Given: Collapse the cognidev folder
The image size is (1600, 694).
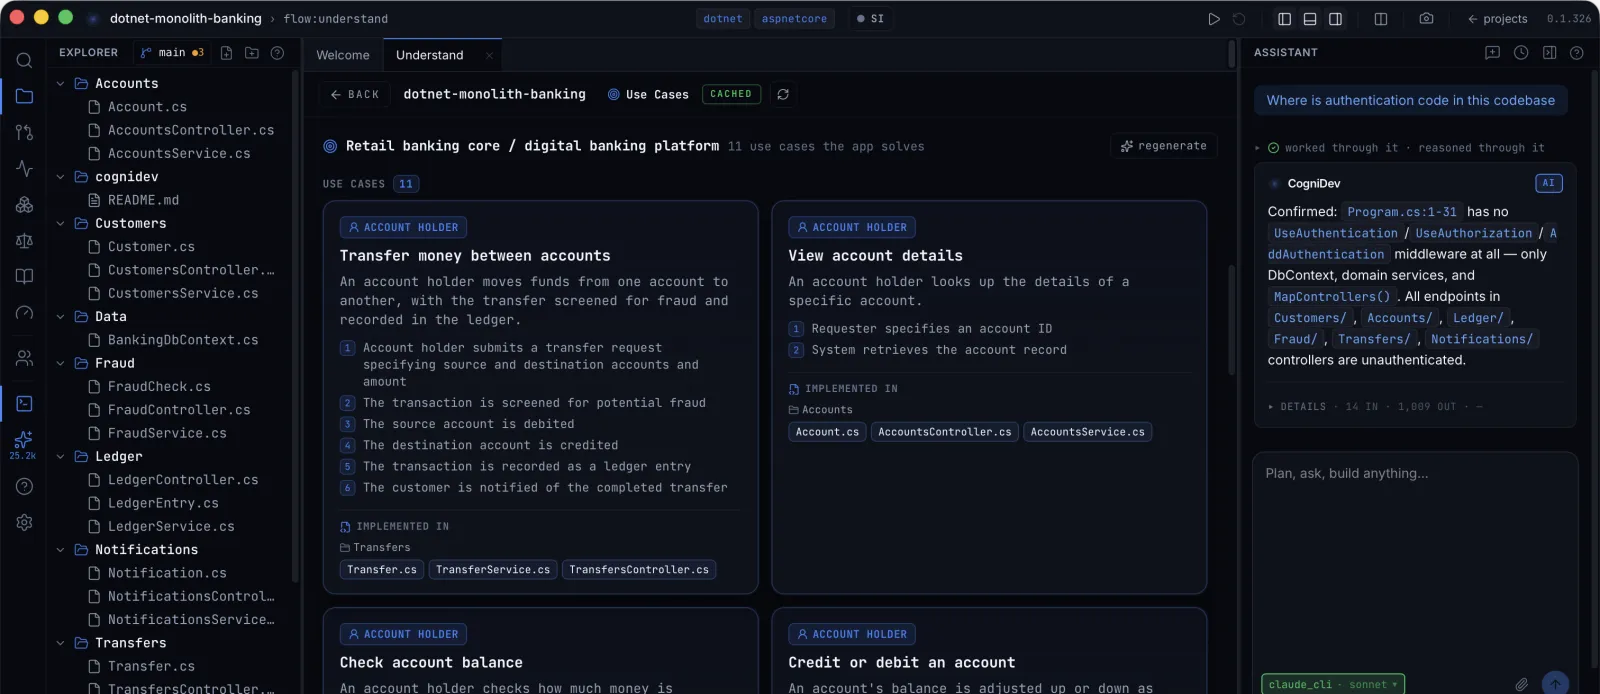Looking at the screenshot, I should pyautogui.click(x=60, y=177).
